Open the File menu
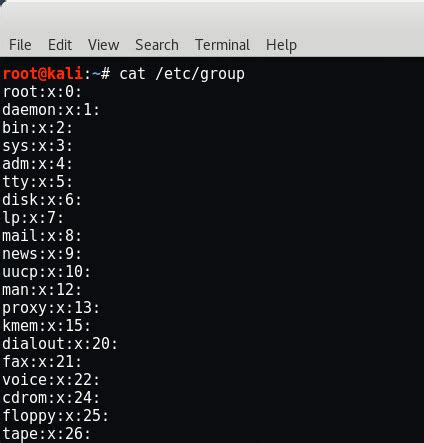The height and width of the screenshot is (443, 424). click(x=20, y=45)
